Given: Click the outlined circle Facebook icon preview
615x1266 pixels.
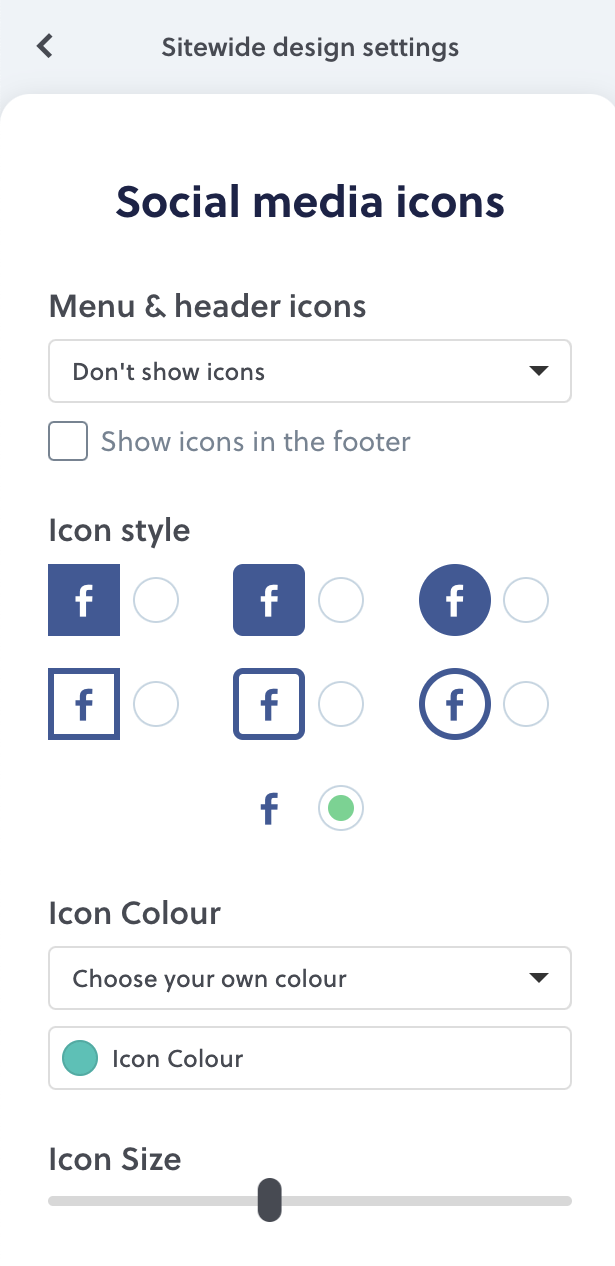Looking at the screenshot, I should [455, 704].
